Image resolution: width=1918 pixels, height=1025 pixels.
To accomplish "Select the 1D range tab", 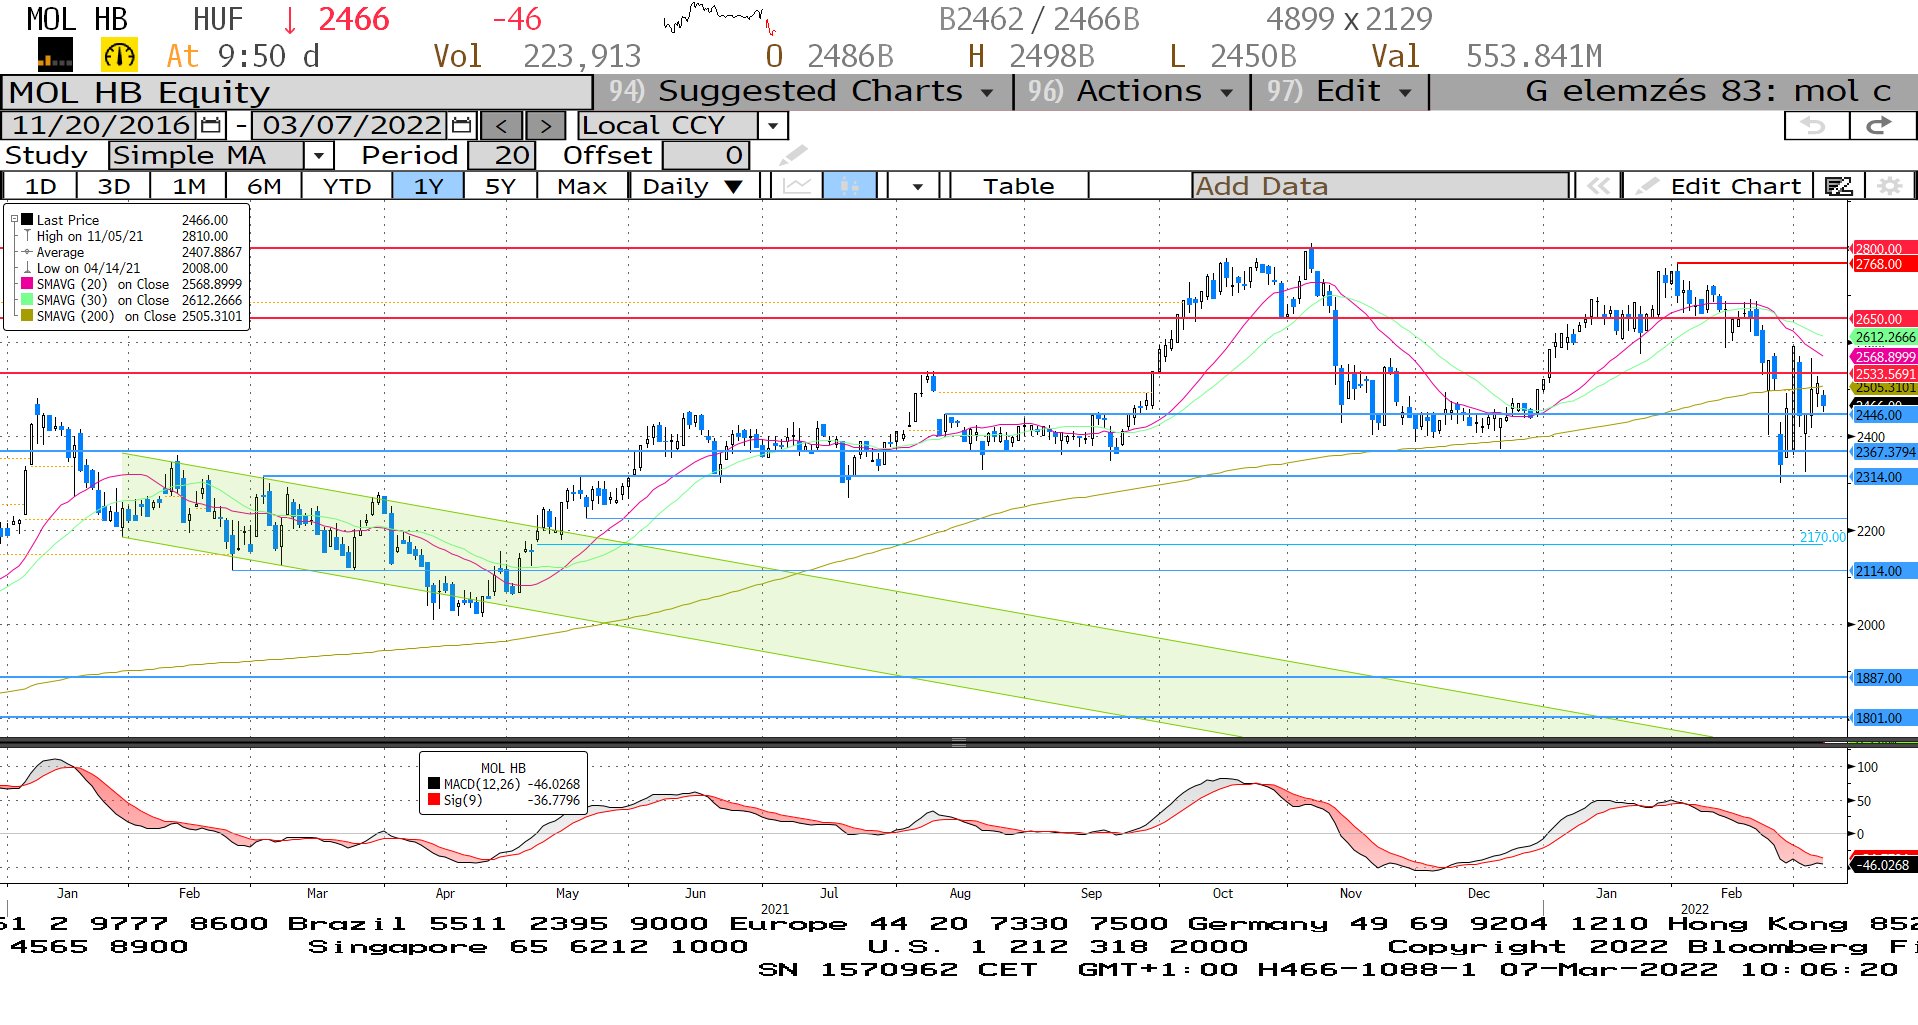I will (41, 186).
